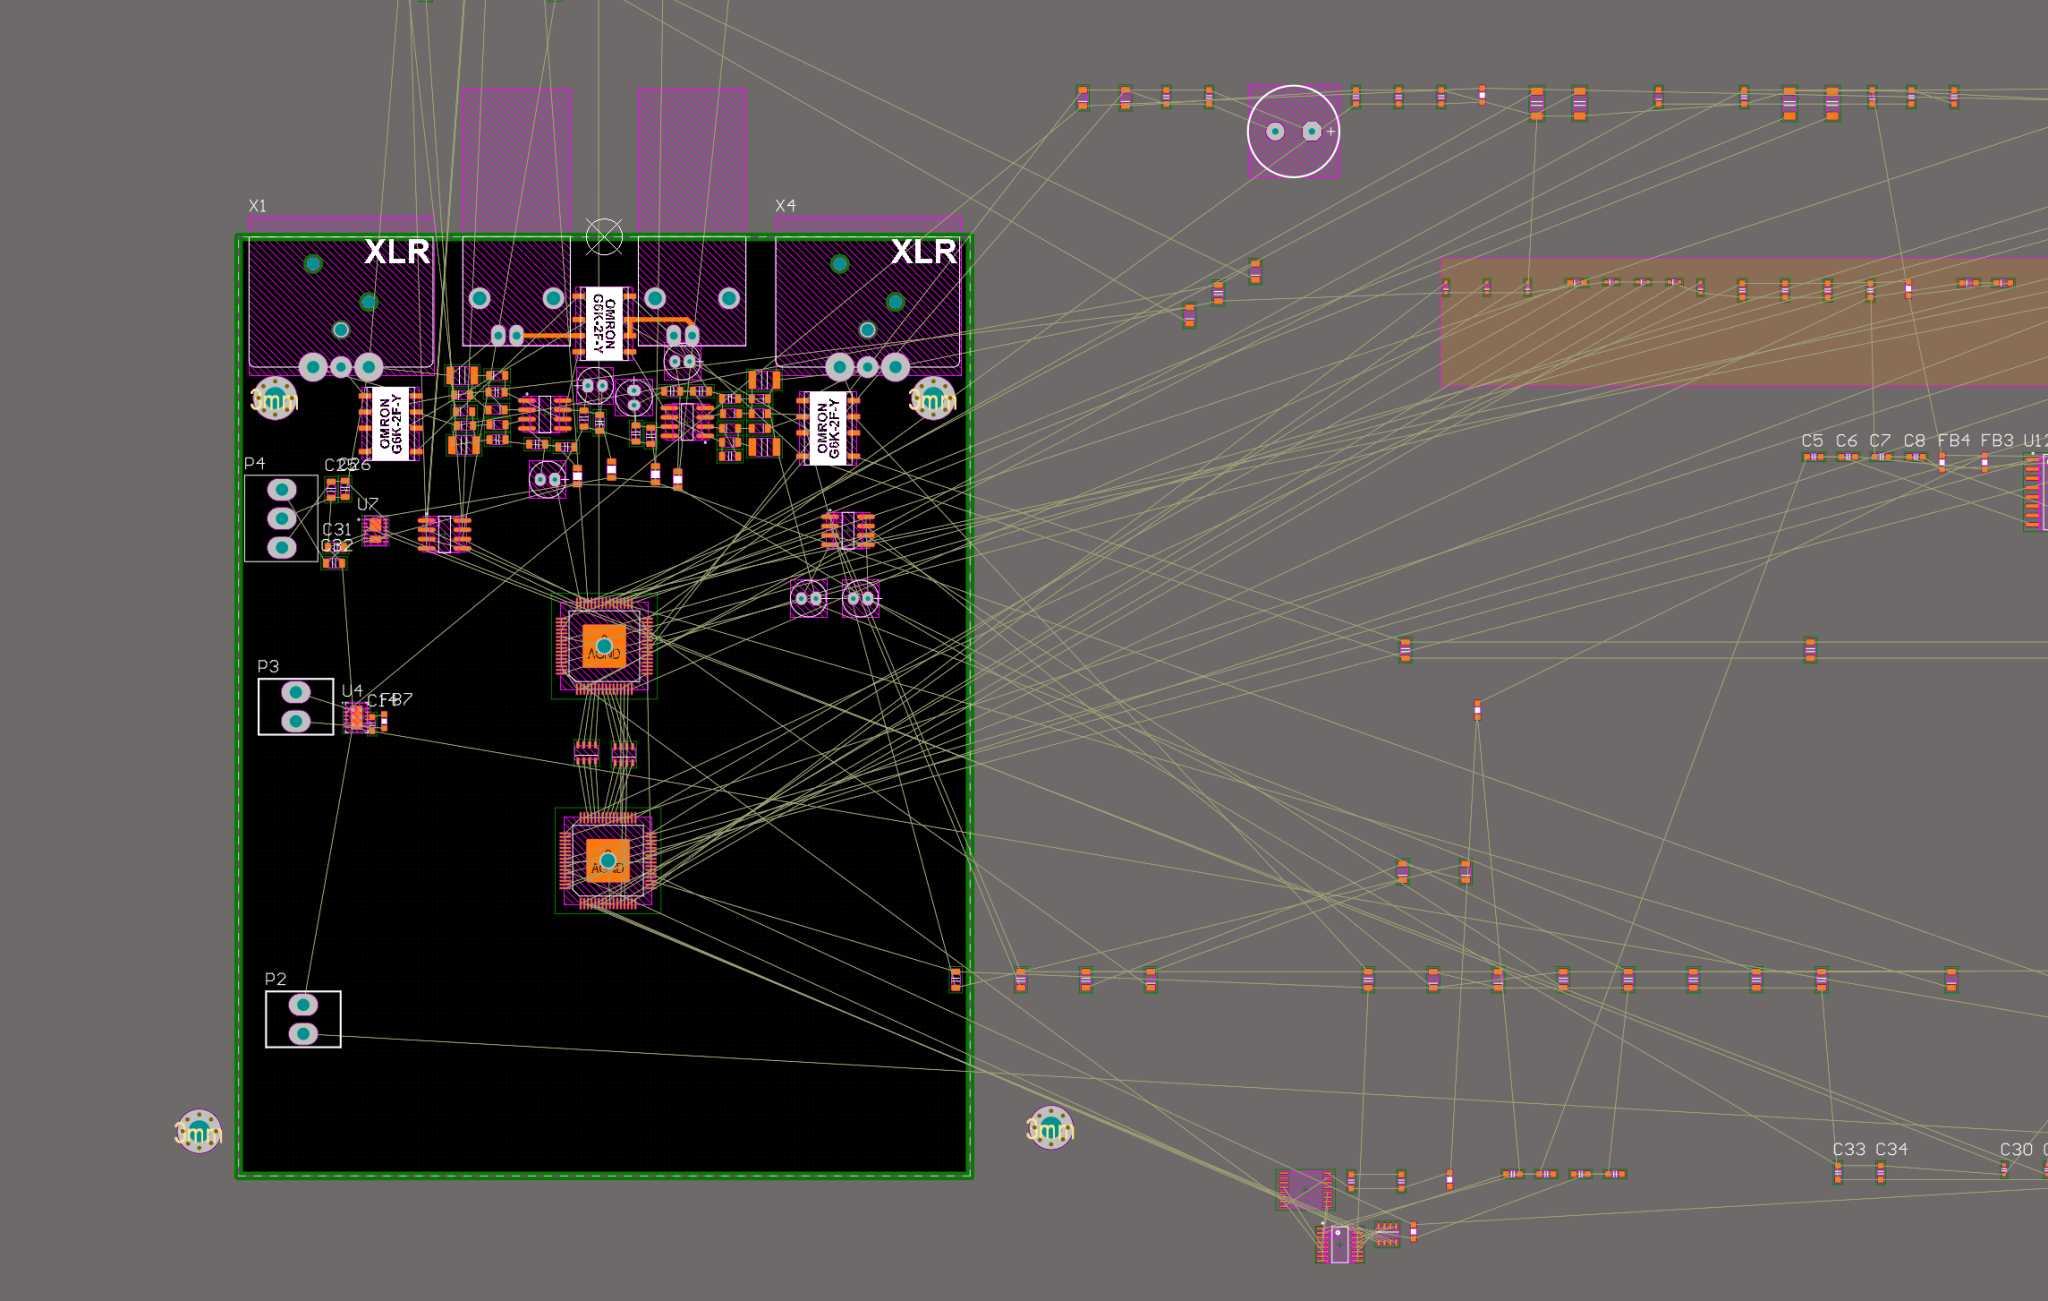Click the FB3 designator label

[x=1997, y=440]
